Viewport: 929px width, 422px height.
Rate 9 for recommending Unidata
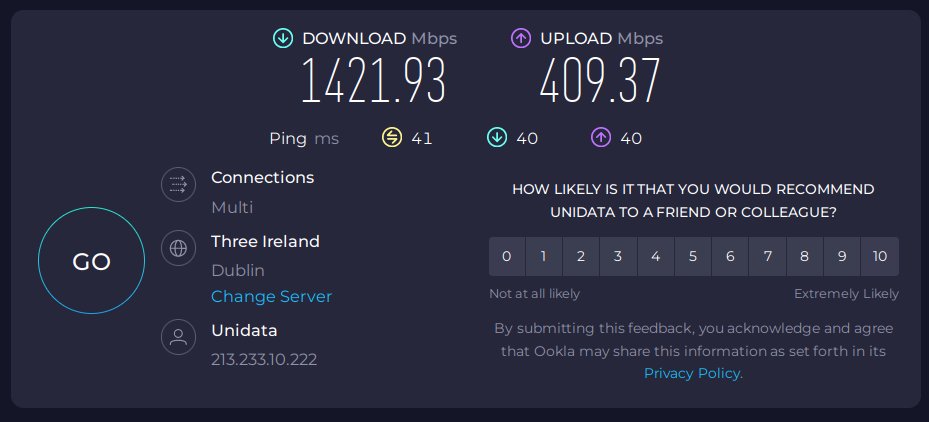point(842,256)
